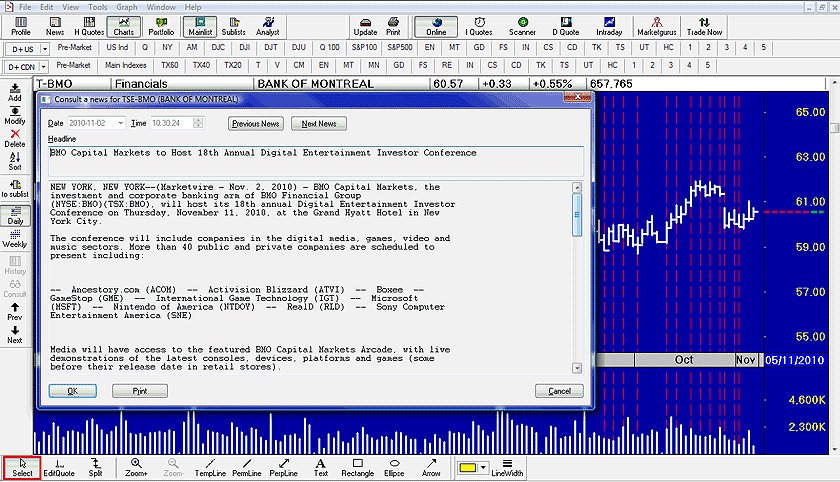The image size is (840, 482).
Task: Click the 'to sublist' sidebar icon
Action: (15, 189)
